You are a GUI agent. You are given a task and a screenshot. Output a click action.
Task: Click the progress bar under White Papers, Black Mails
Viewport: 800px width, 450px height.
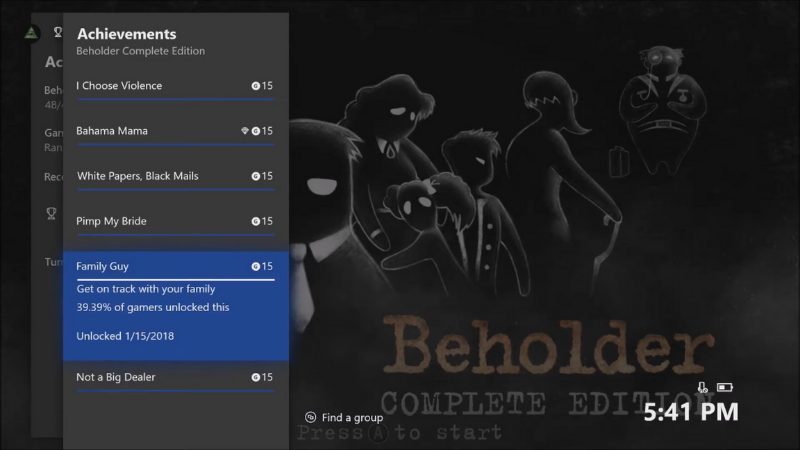tap(175, 190)
